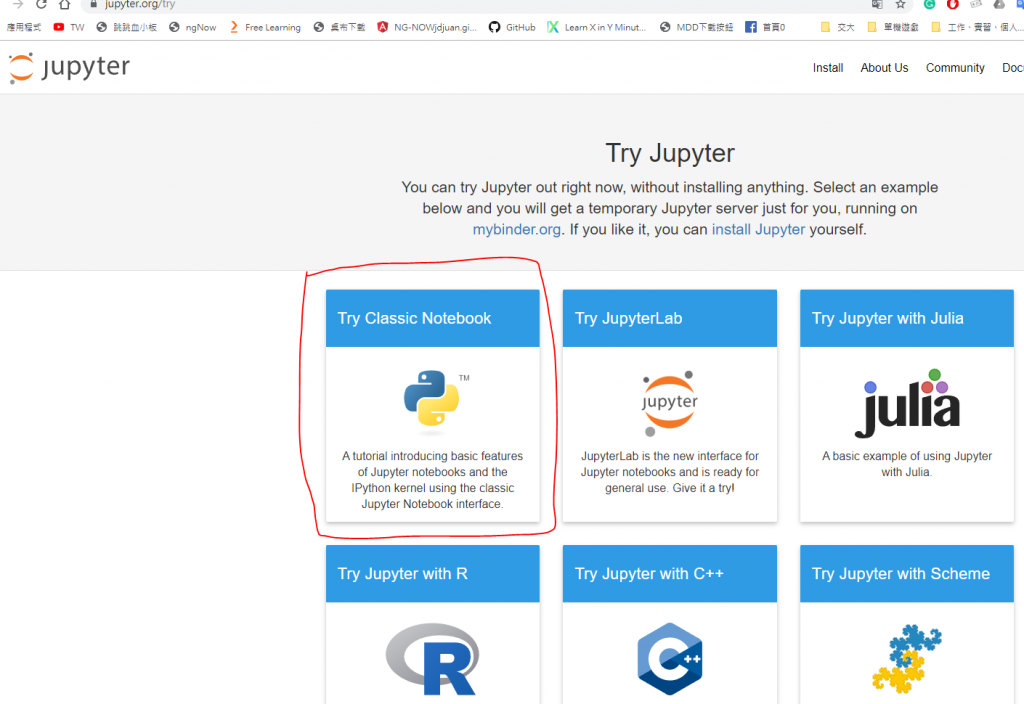
Task: Open the 交大 bookmarks folder
Action: 837,27
